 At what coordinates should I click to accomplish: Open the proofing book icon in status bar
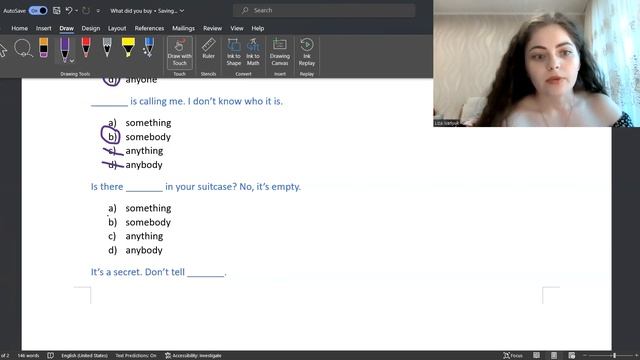51,356
